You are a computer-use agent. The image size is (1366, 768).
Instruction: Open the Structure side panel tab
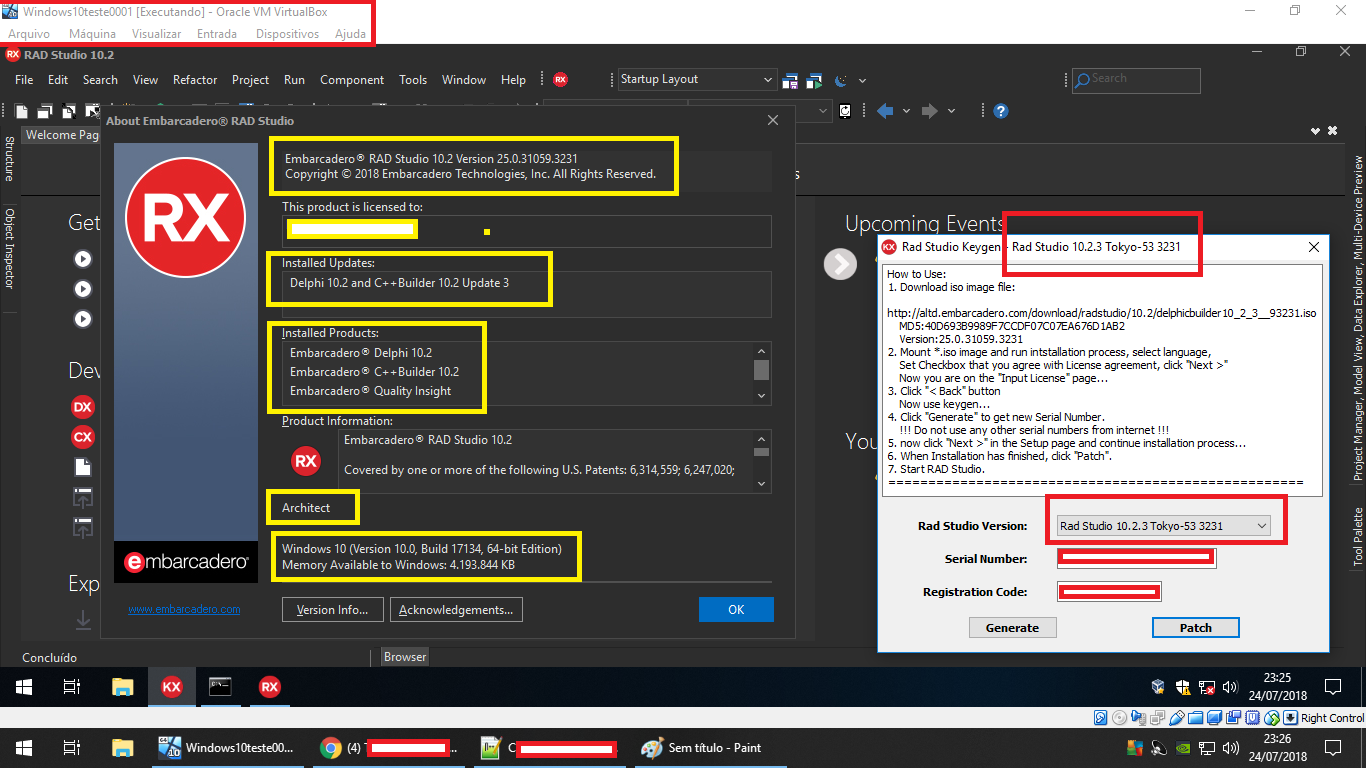9,160
